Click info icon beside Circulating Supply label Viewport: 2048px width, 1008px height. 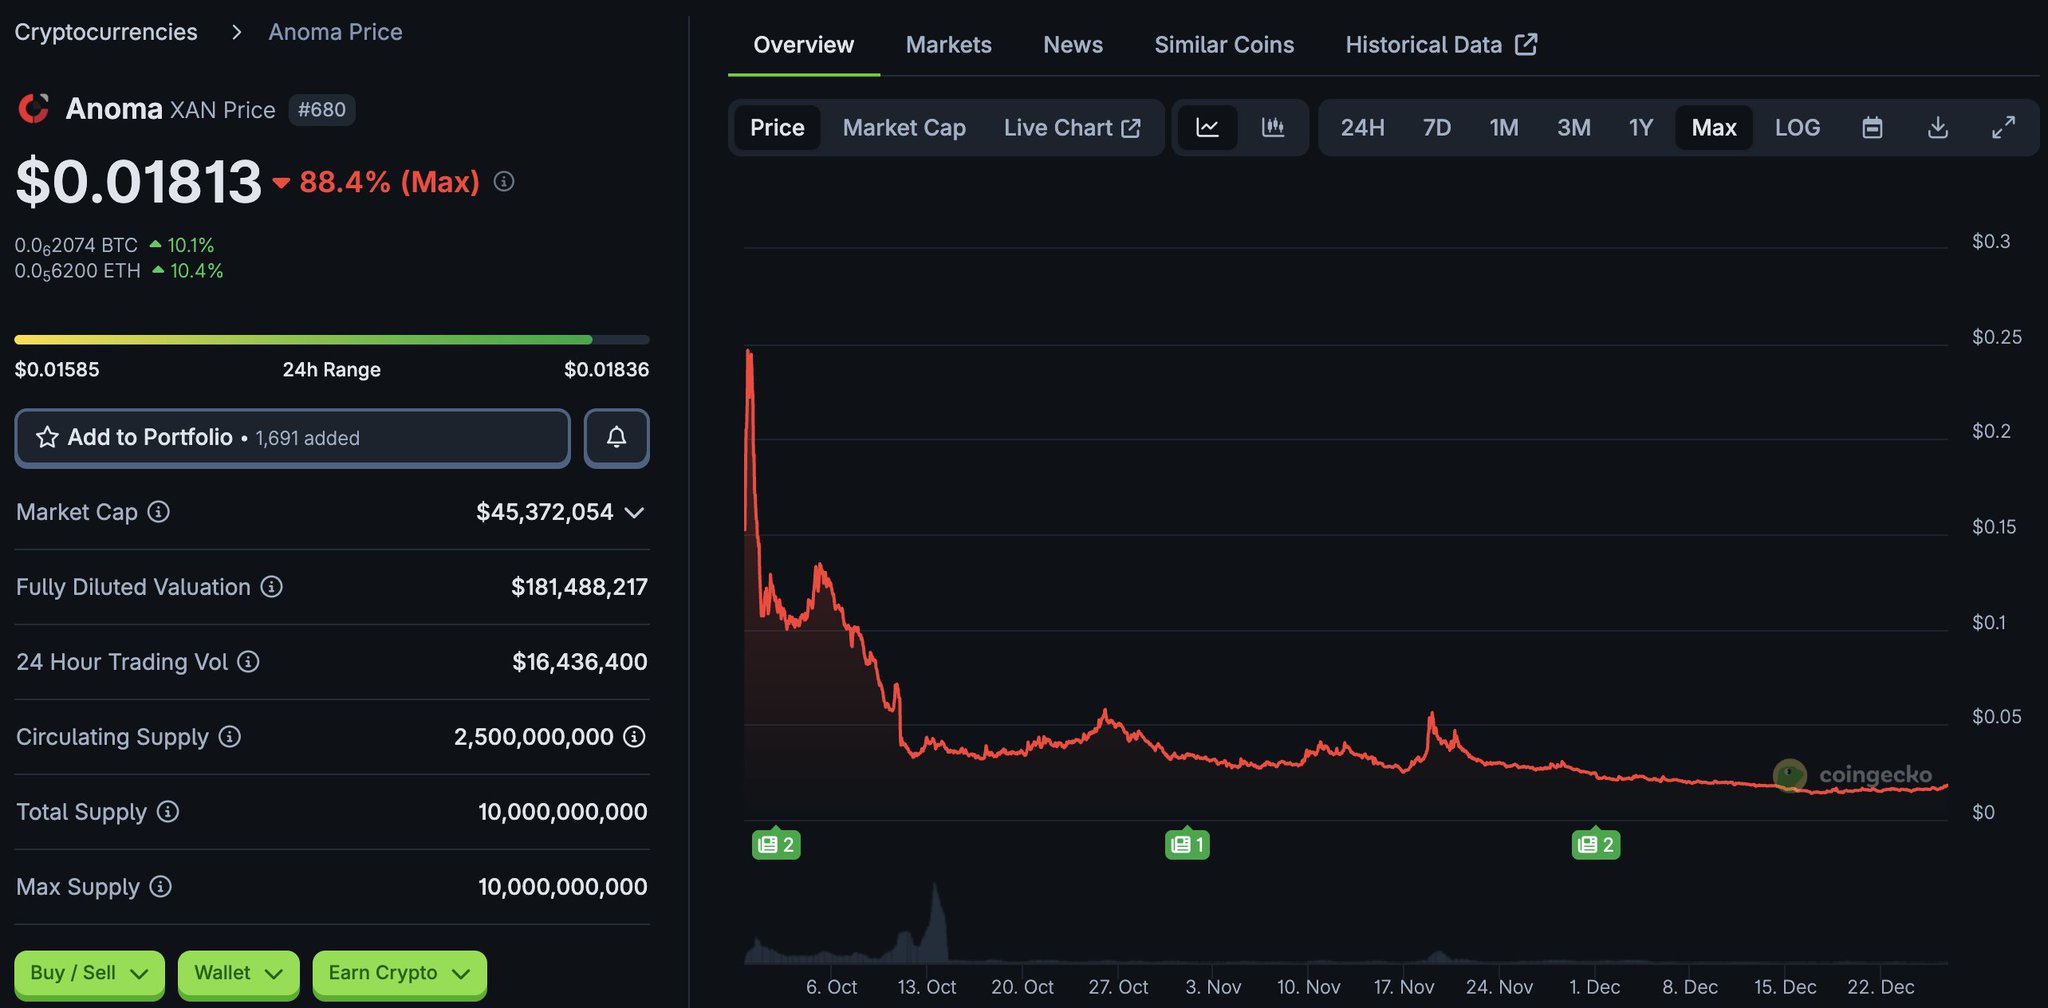pyautogui.click(x=230, y=737)
